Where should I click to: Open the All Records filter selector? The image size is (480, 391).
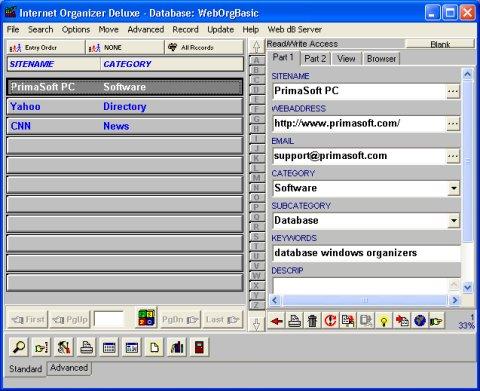pyautogui.click(x=204, y=47)
